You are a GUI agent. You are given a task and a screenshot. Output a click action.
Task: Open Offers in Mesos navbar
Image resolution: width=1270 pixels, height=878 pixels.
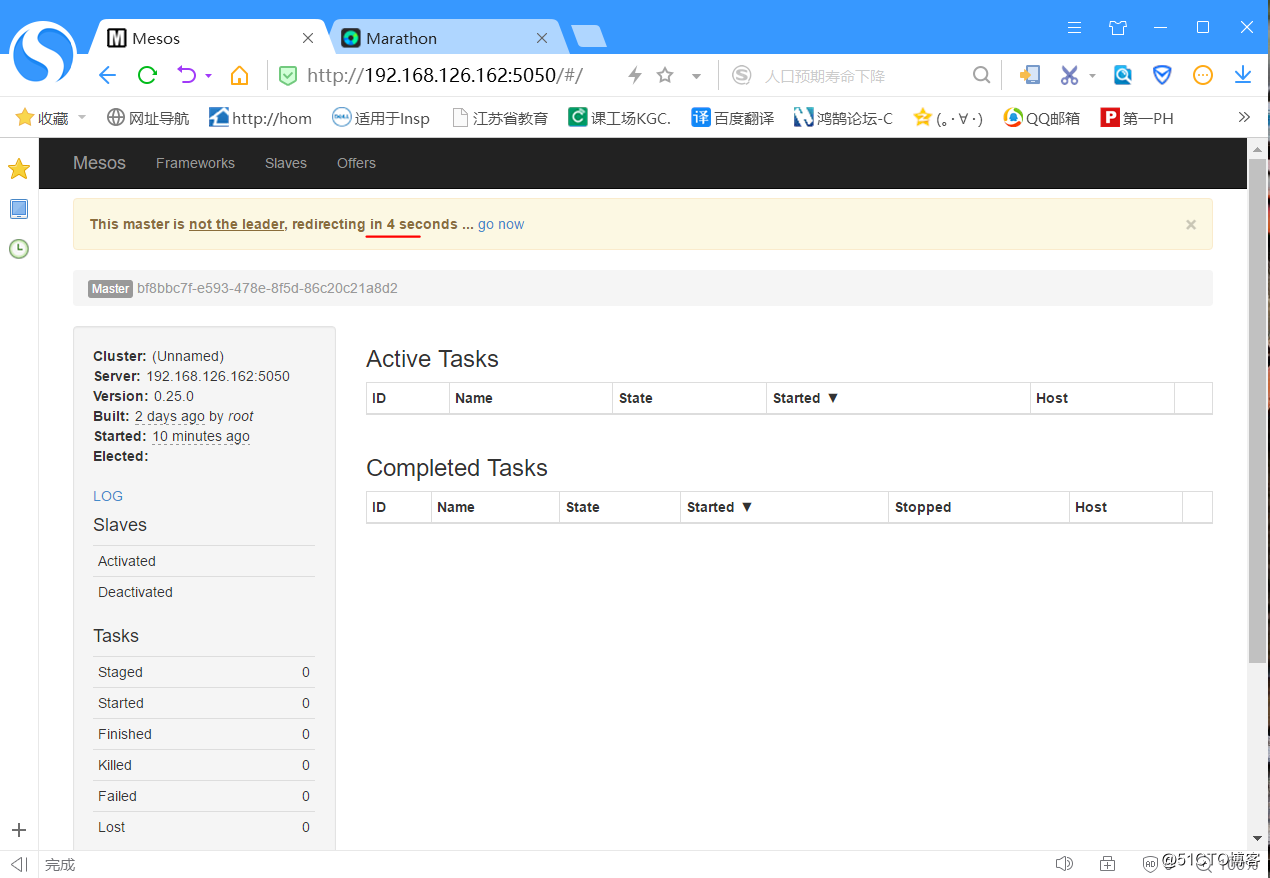pos(356,163)
